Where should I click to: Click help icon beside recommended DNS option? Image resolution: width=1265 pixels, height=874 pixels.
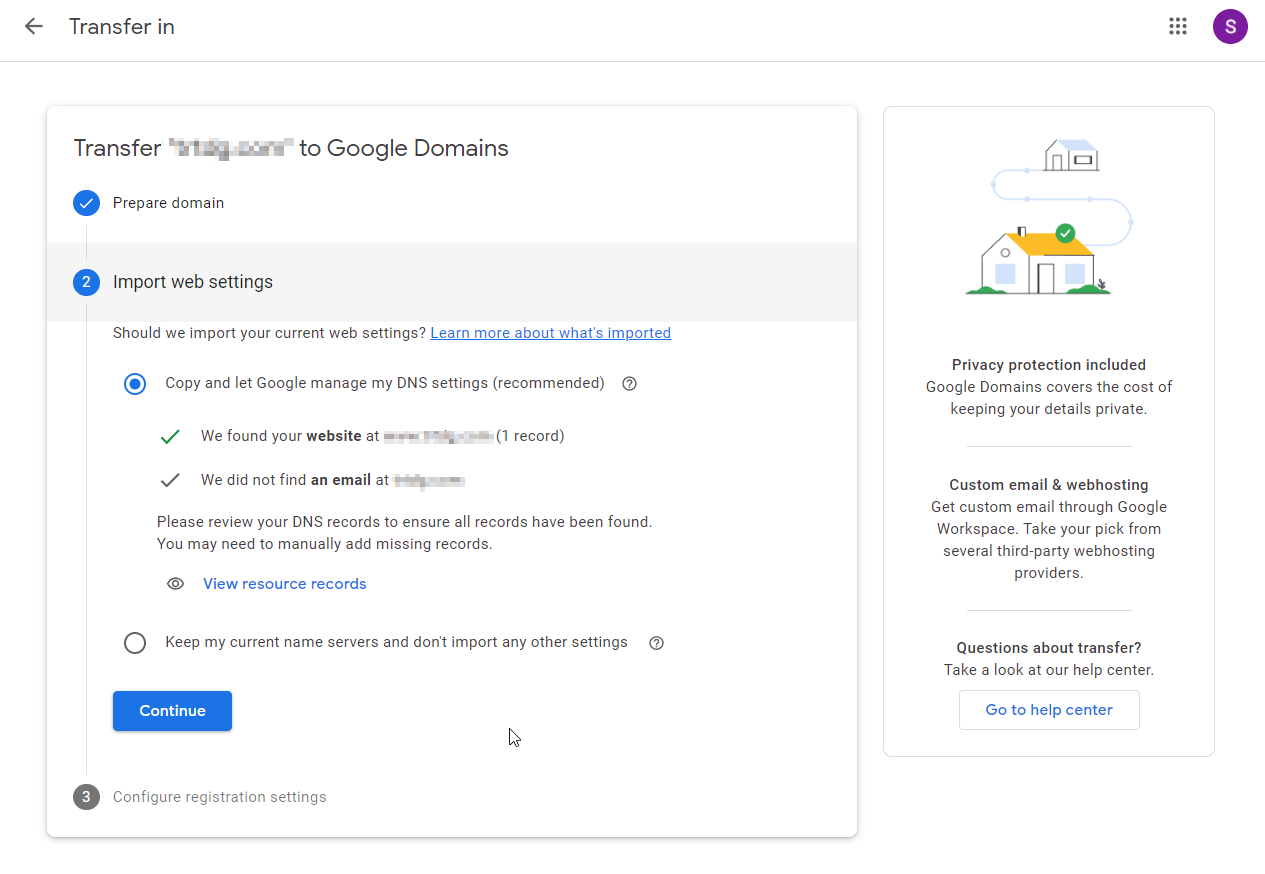[630, 384]
